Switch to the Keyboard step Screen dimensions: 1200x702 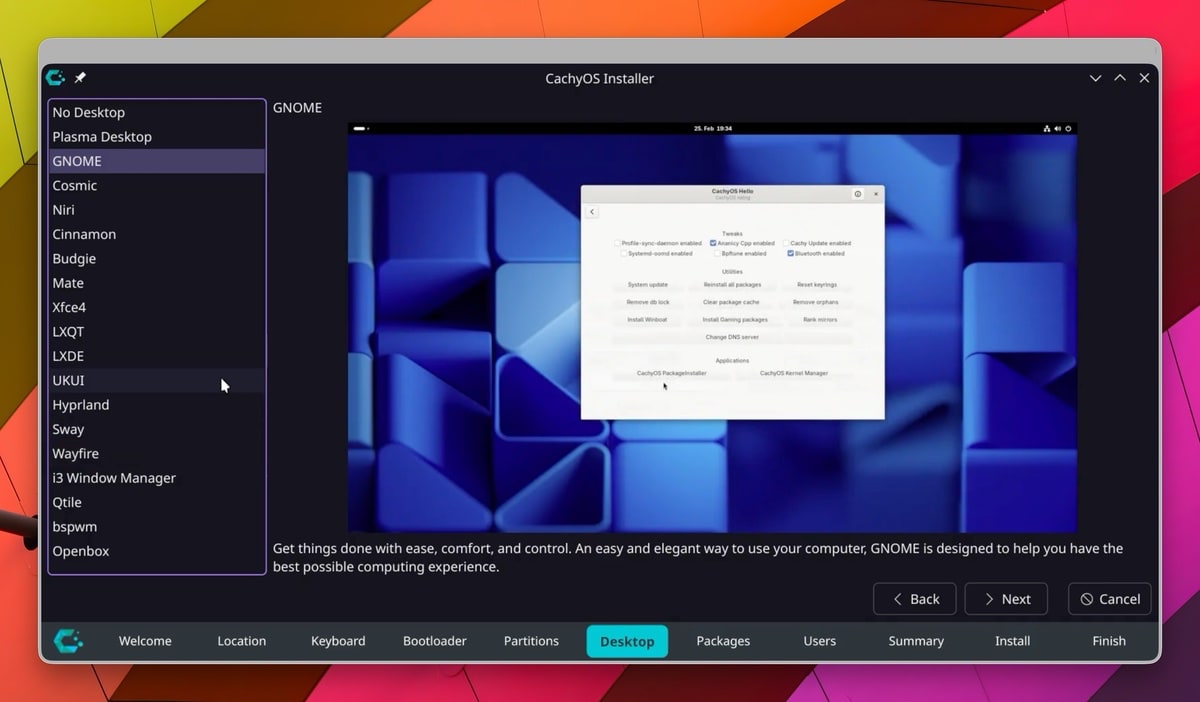[x=338, y=641]
